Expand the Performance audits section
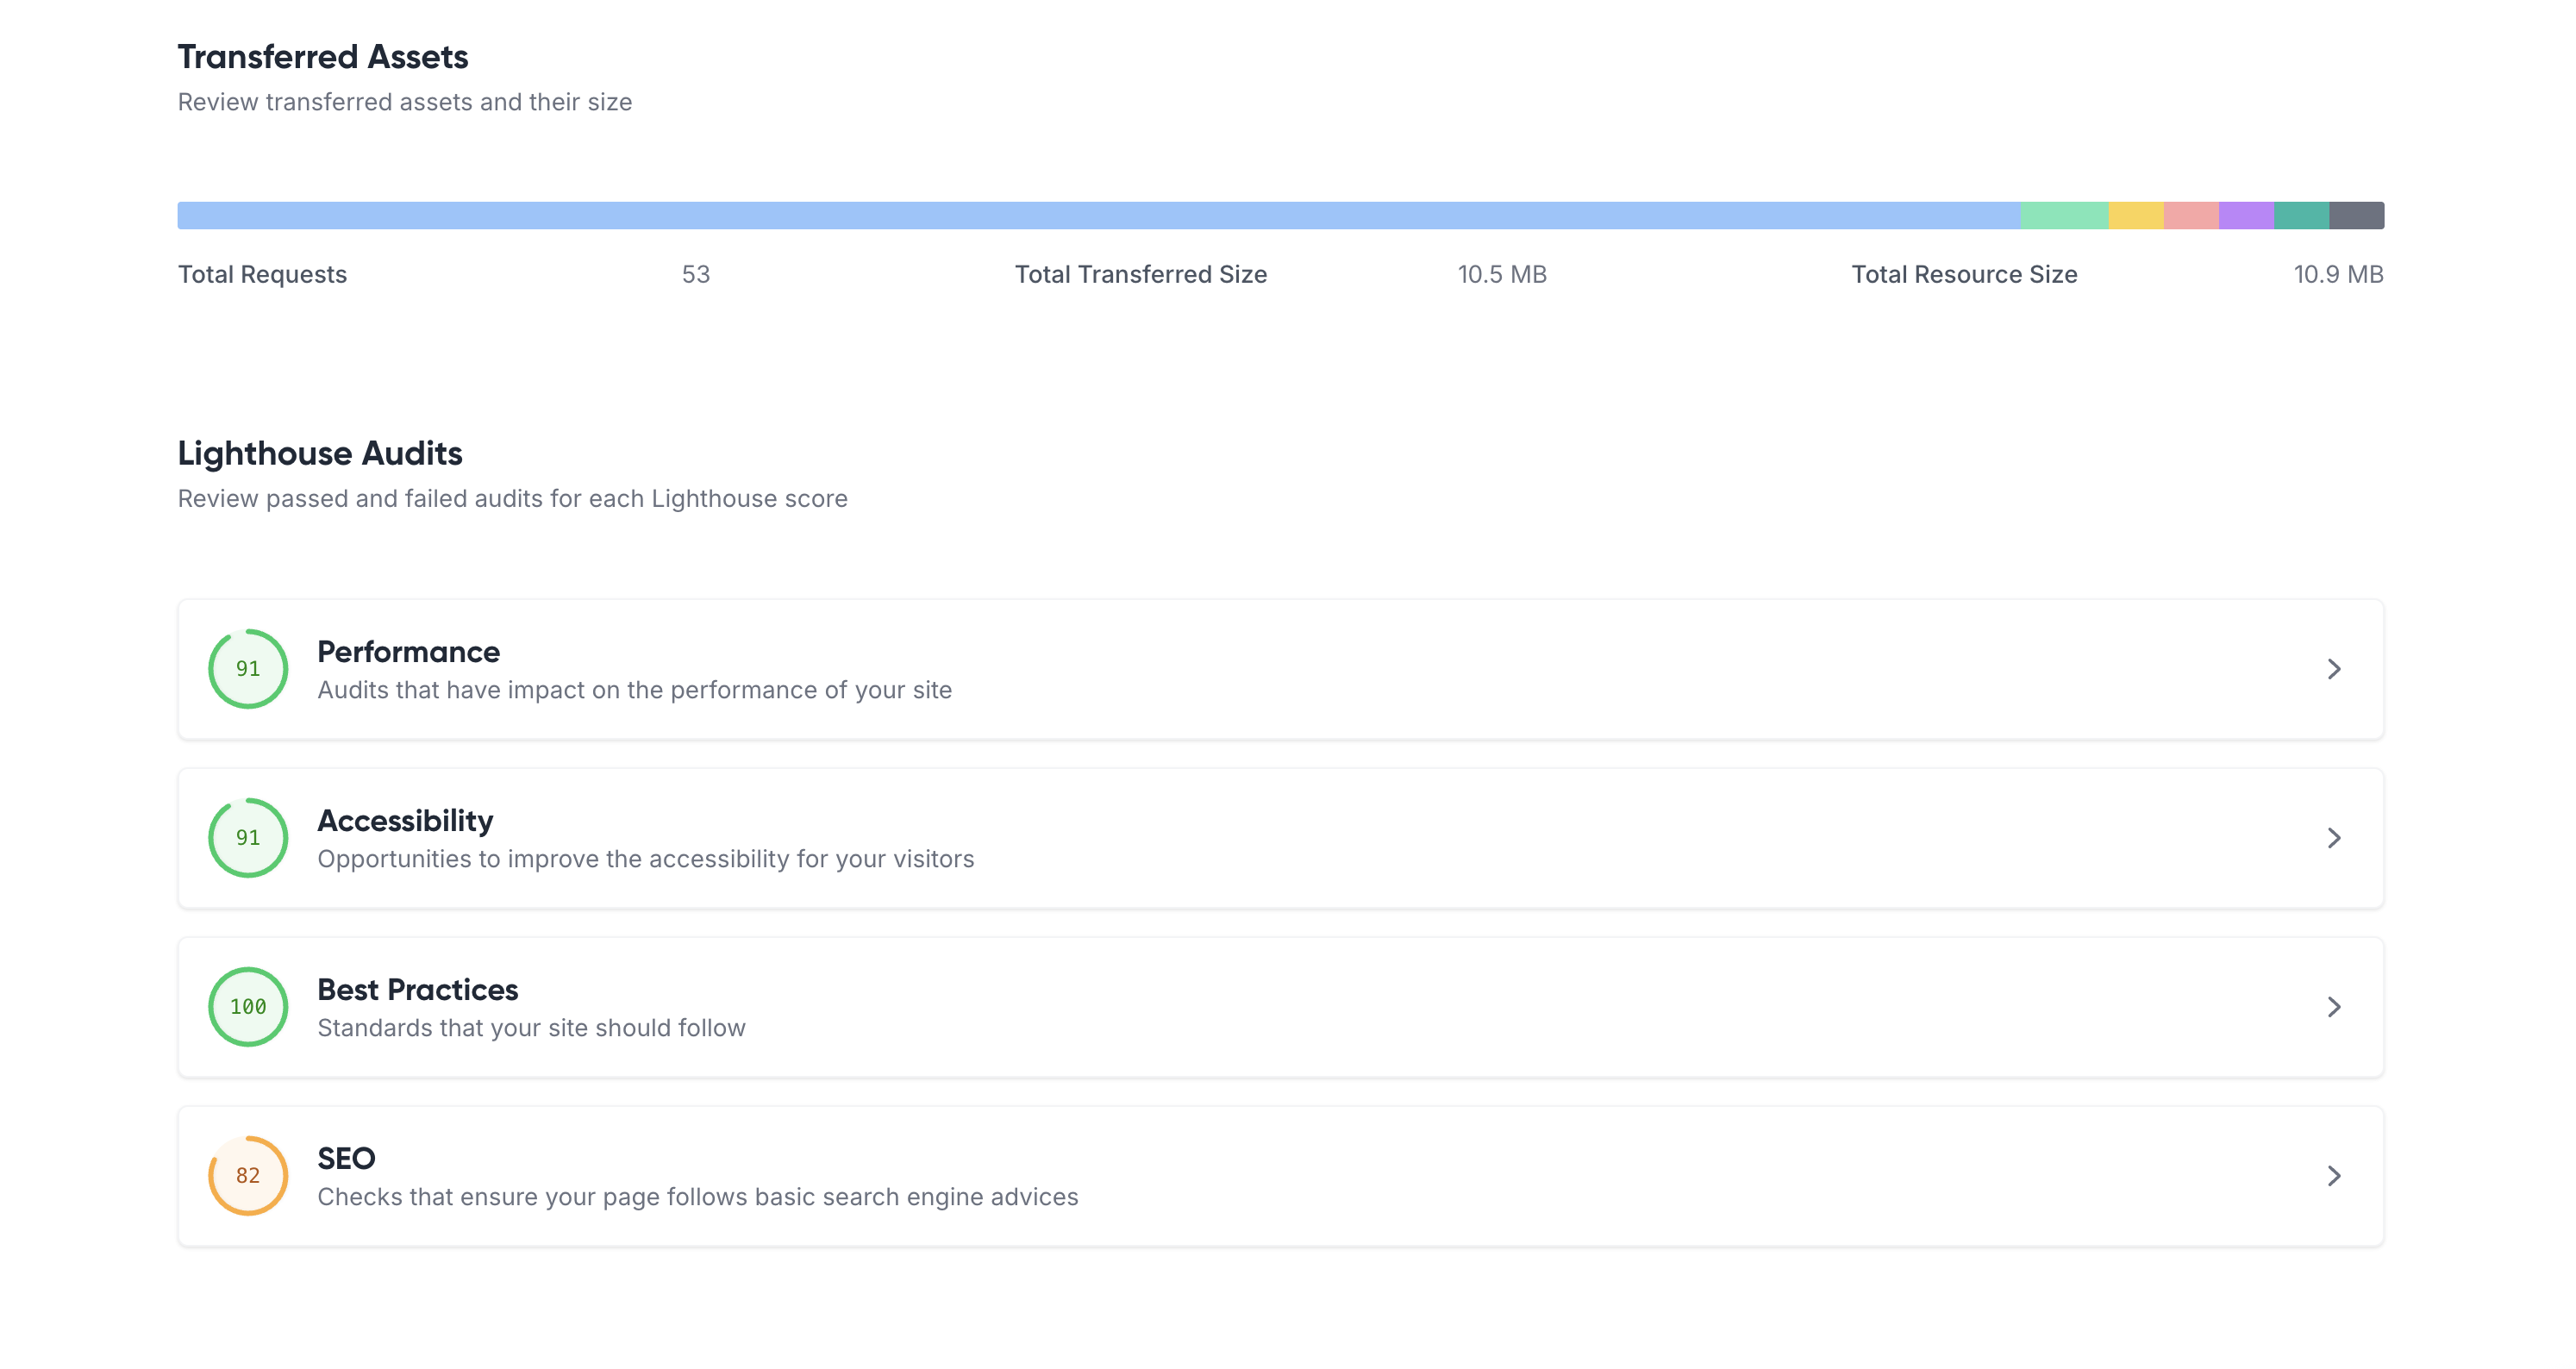This screenshot has height=1369, width=2576. [2335, 669]
